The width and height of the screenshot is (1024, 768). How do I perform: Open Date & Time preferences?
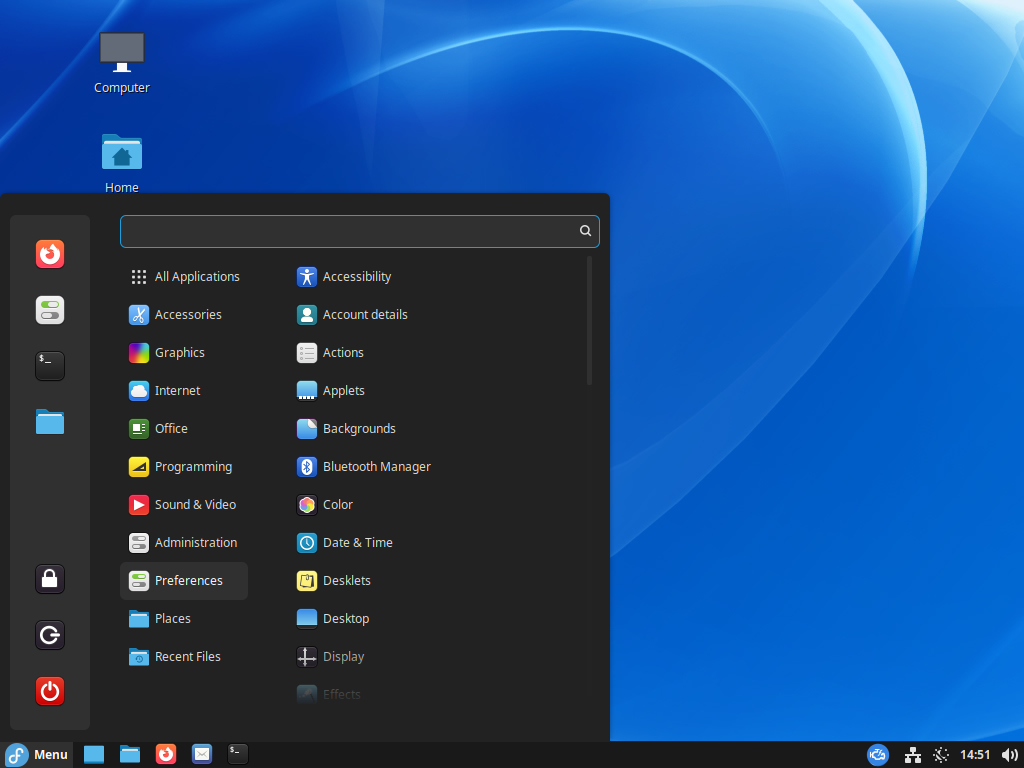point(356,542)
